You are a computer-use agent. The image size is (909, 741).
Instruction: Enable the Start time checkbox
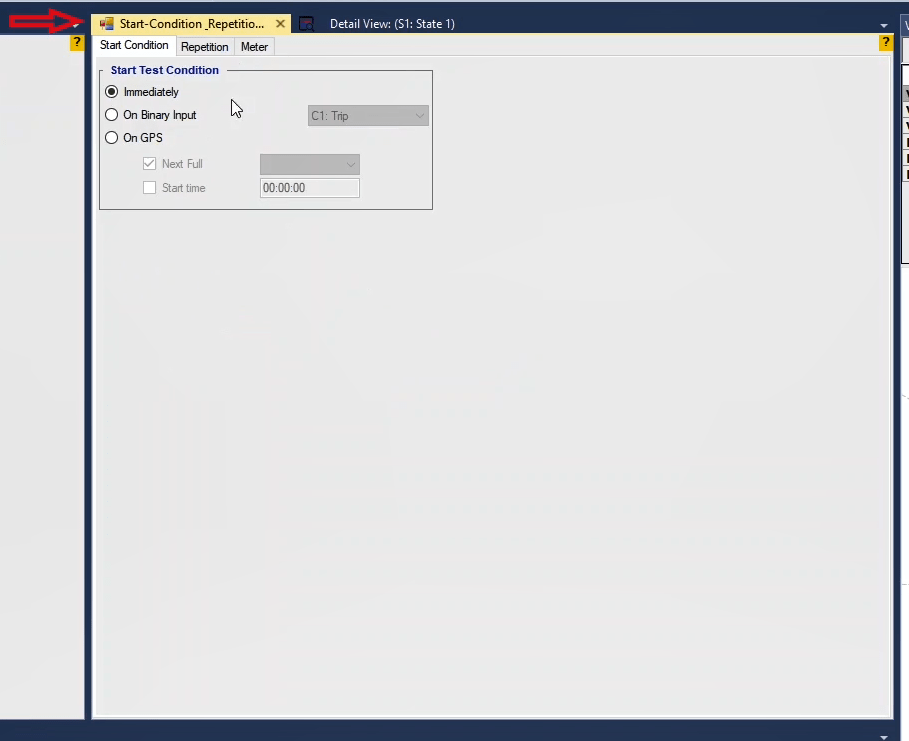(x=150, y=188)
